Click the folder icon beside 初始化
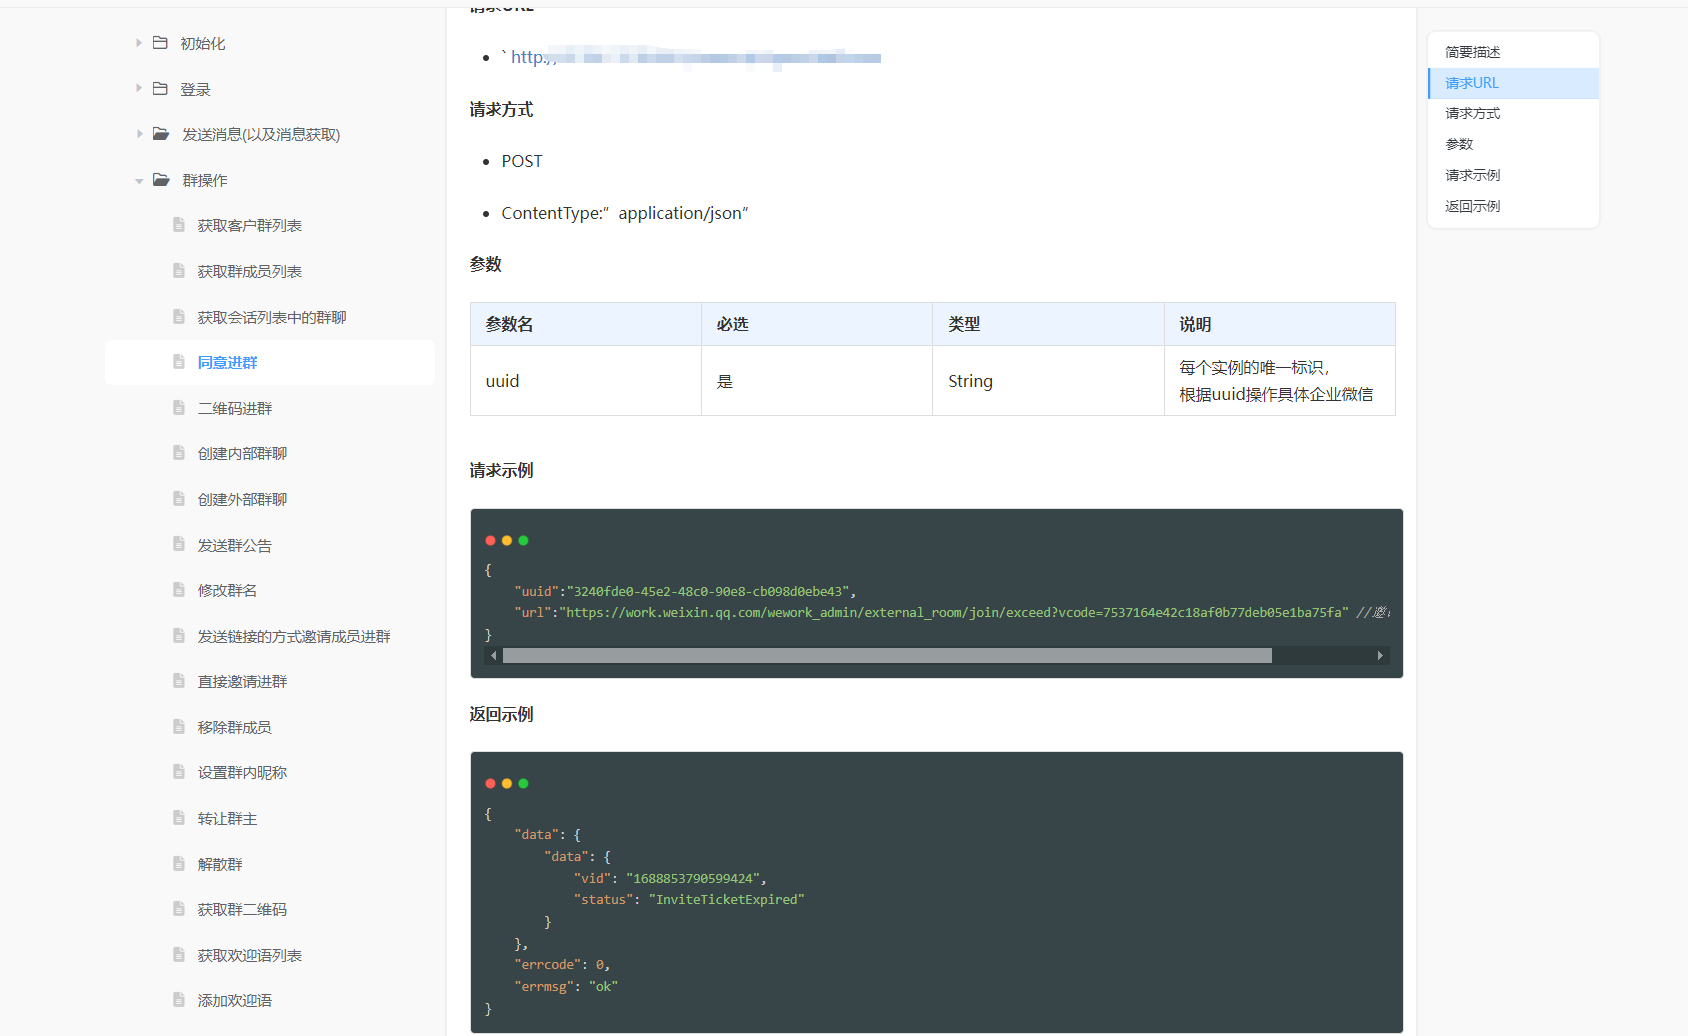The height and width of the screenshot is (1036, 1688). [160, 43]
